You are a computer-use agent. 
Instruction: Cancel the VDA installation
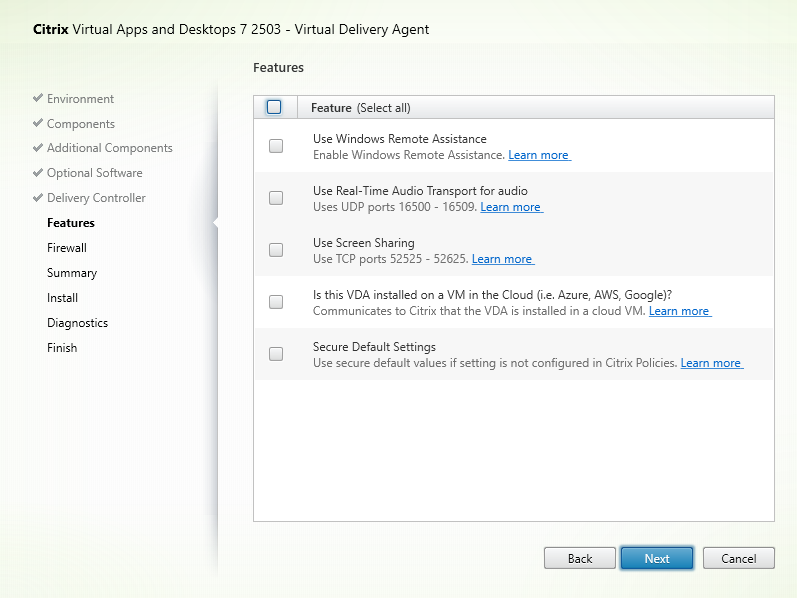tap(738, 559)
